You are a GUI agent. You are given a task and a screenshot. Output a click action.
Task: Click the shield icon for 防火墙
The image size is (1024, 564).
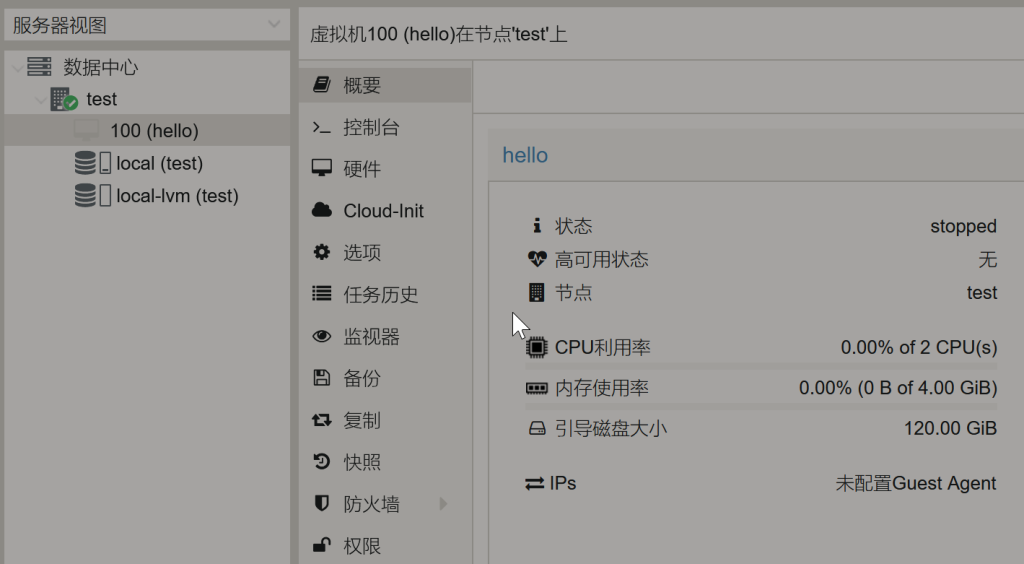pos(321,504)
